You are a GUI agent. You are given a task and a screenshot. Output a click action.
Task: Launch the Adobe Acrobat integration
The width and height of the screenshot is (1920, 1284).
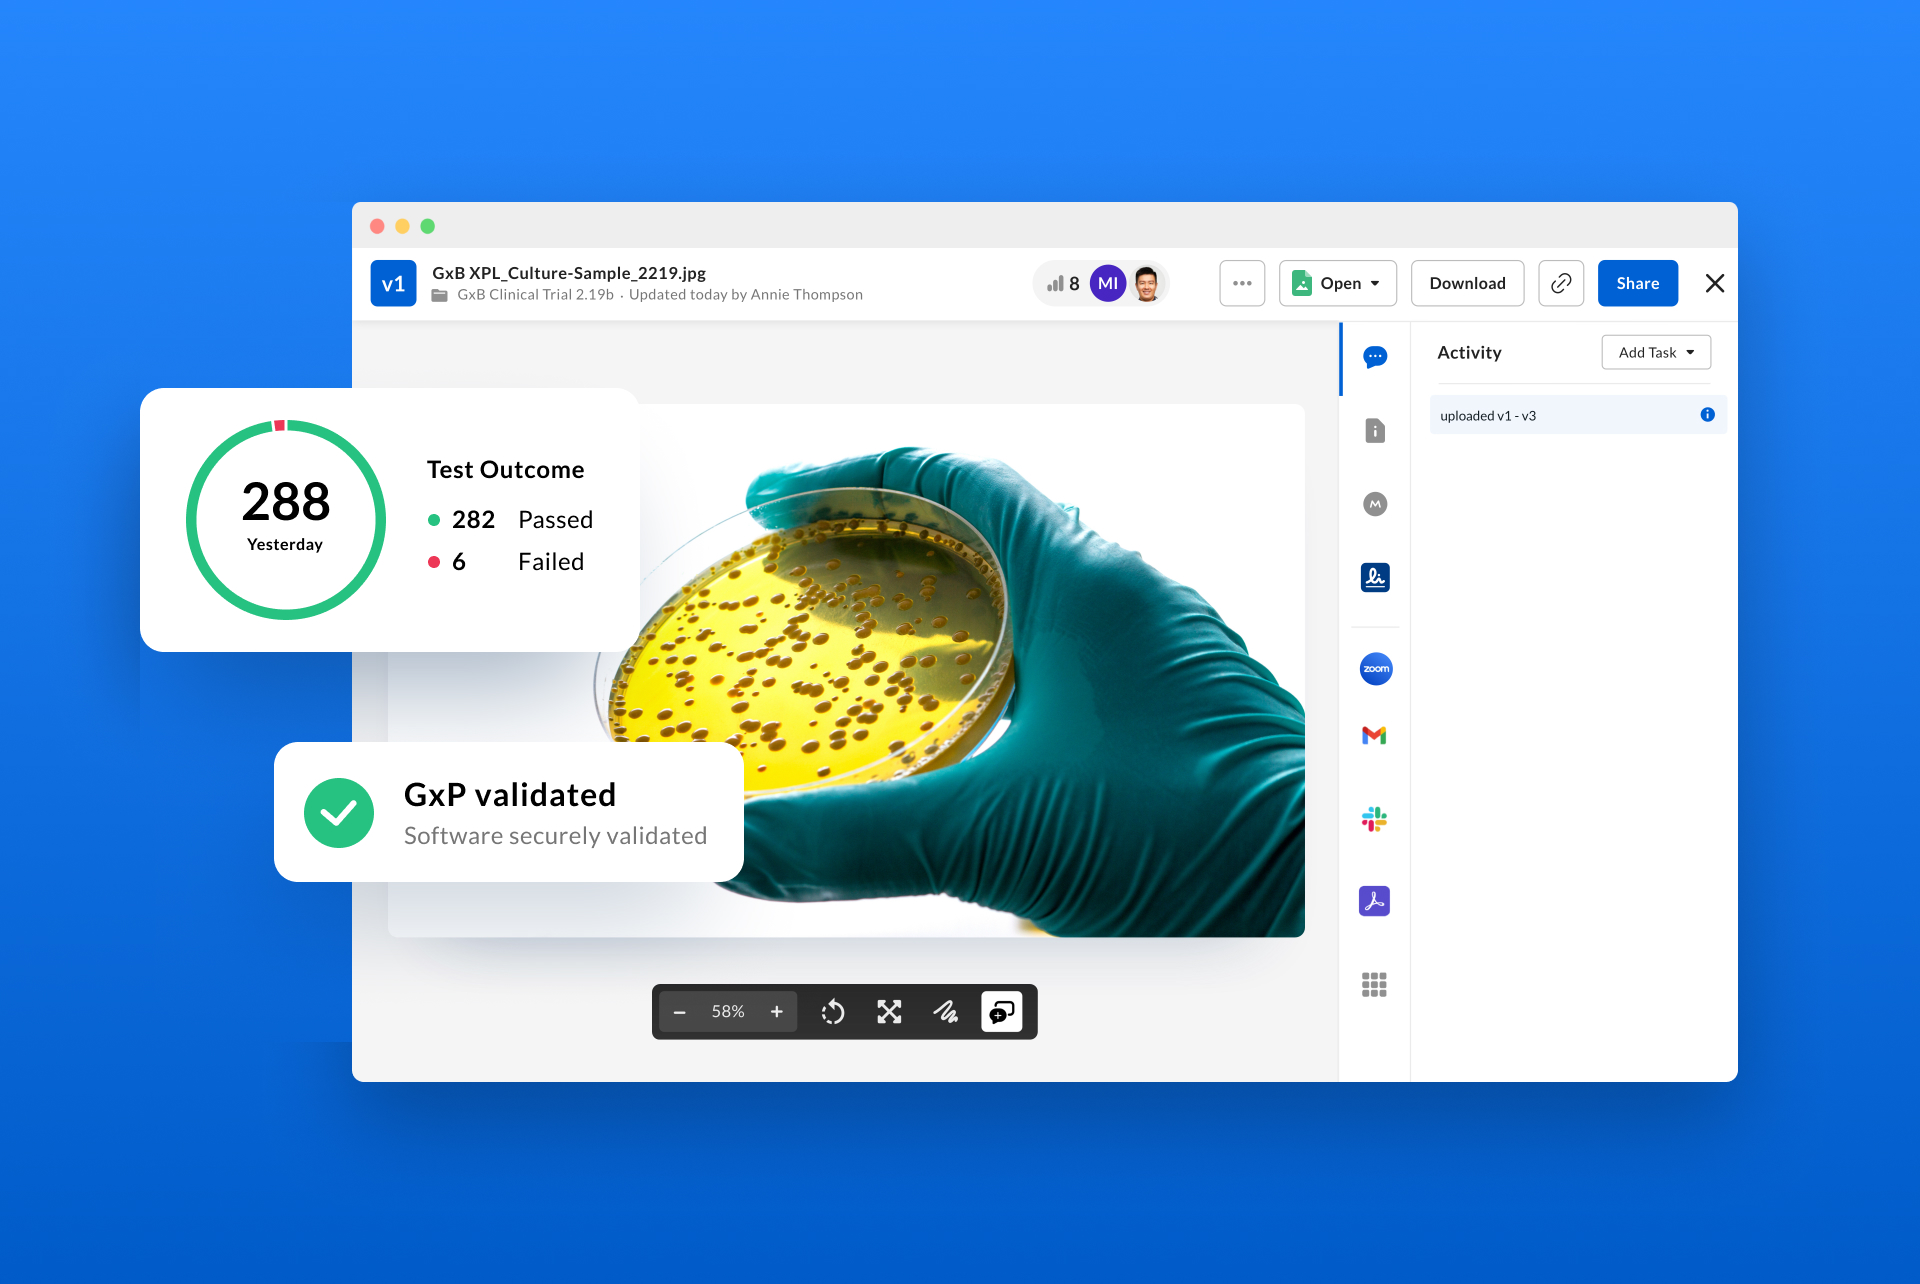pos(1374,901)
